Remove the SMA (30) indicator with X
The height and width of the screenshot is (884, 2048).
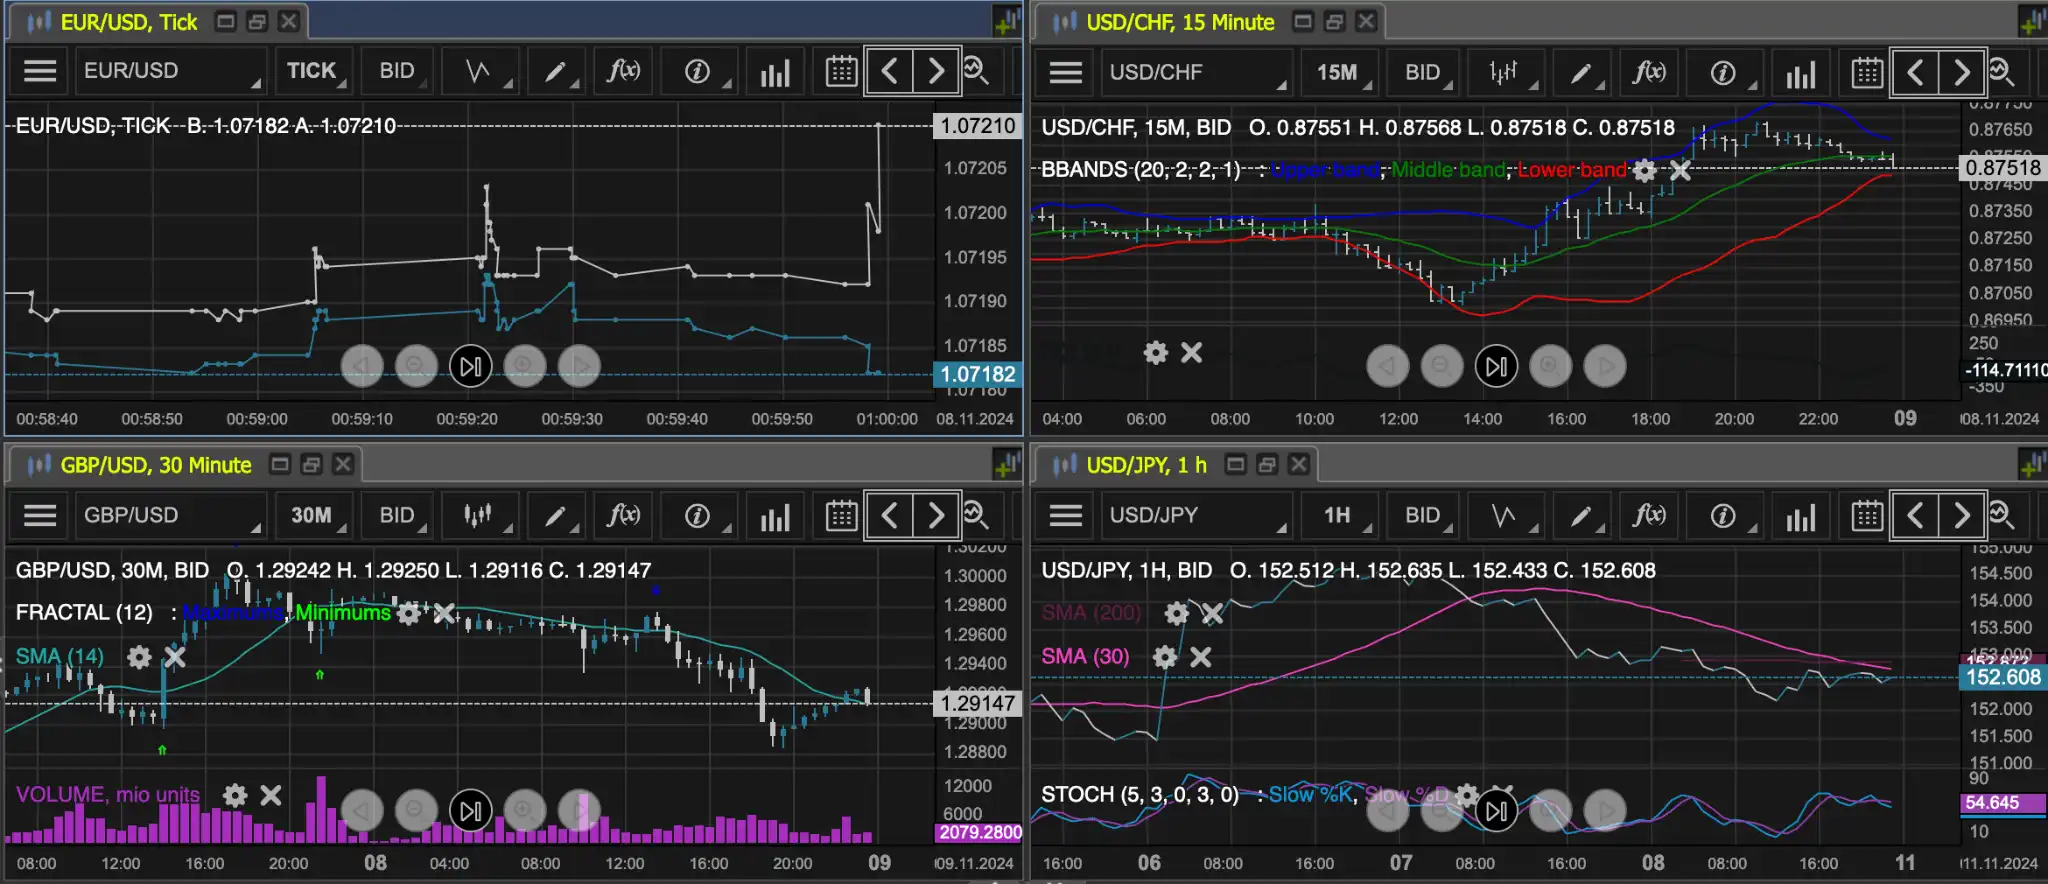coord(1201,657)
